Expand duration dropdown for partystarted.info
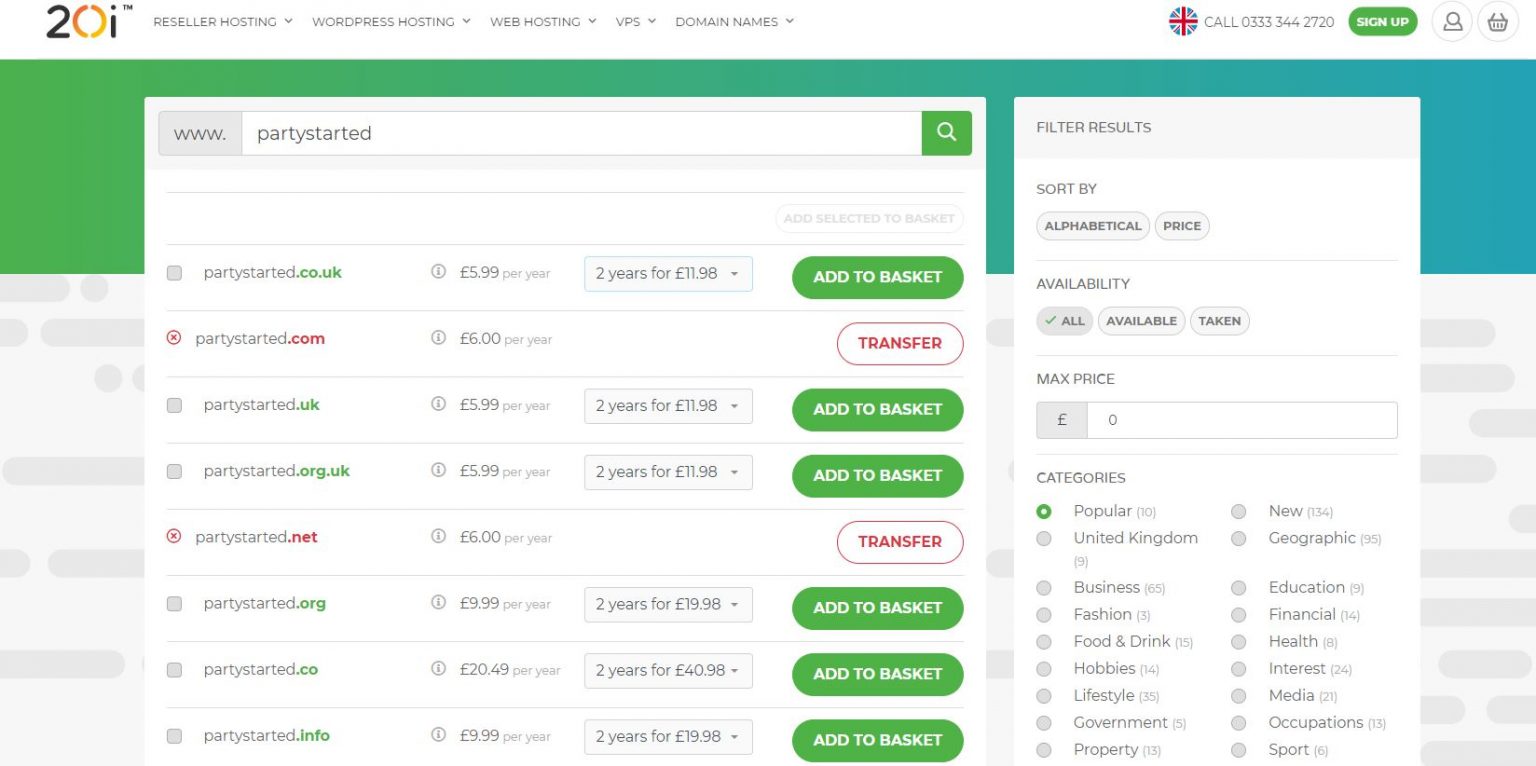The image size is (1536, 766). (668, 737)
